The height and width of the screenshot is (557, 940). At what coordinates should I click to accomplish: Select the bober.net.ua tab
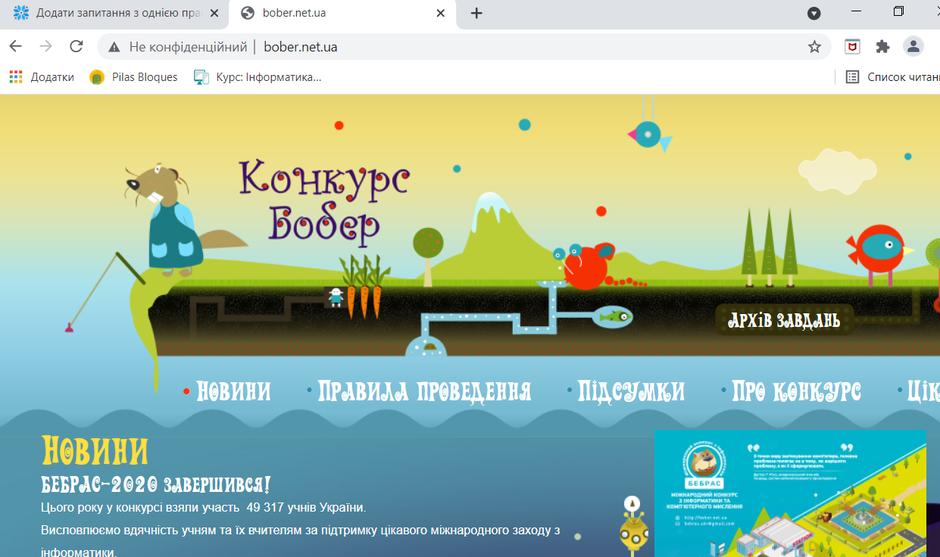342,13
